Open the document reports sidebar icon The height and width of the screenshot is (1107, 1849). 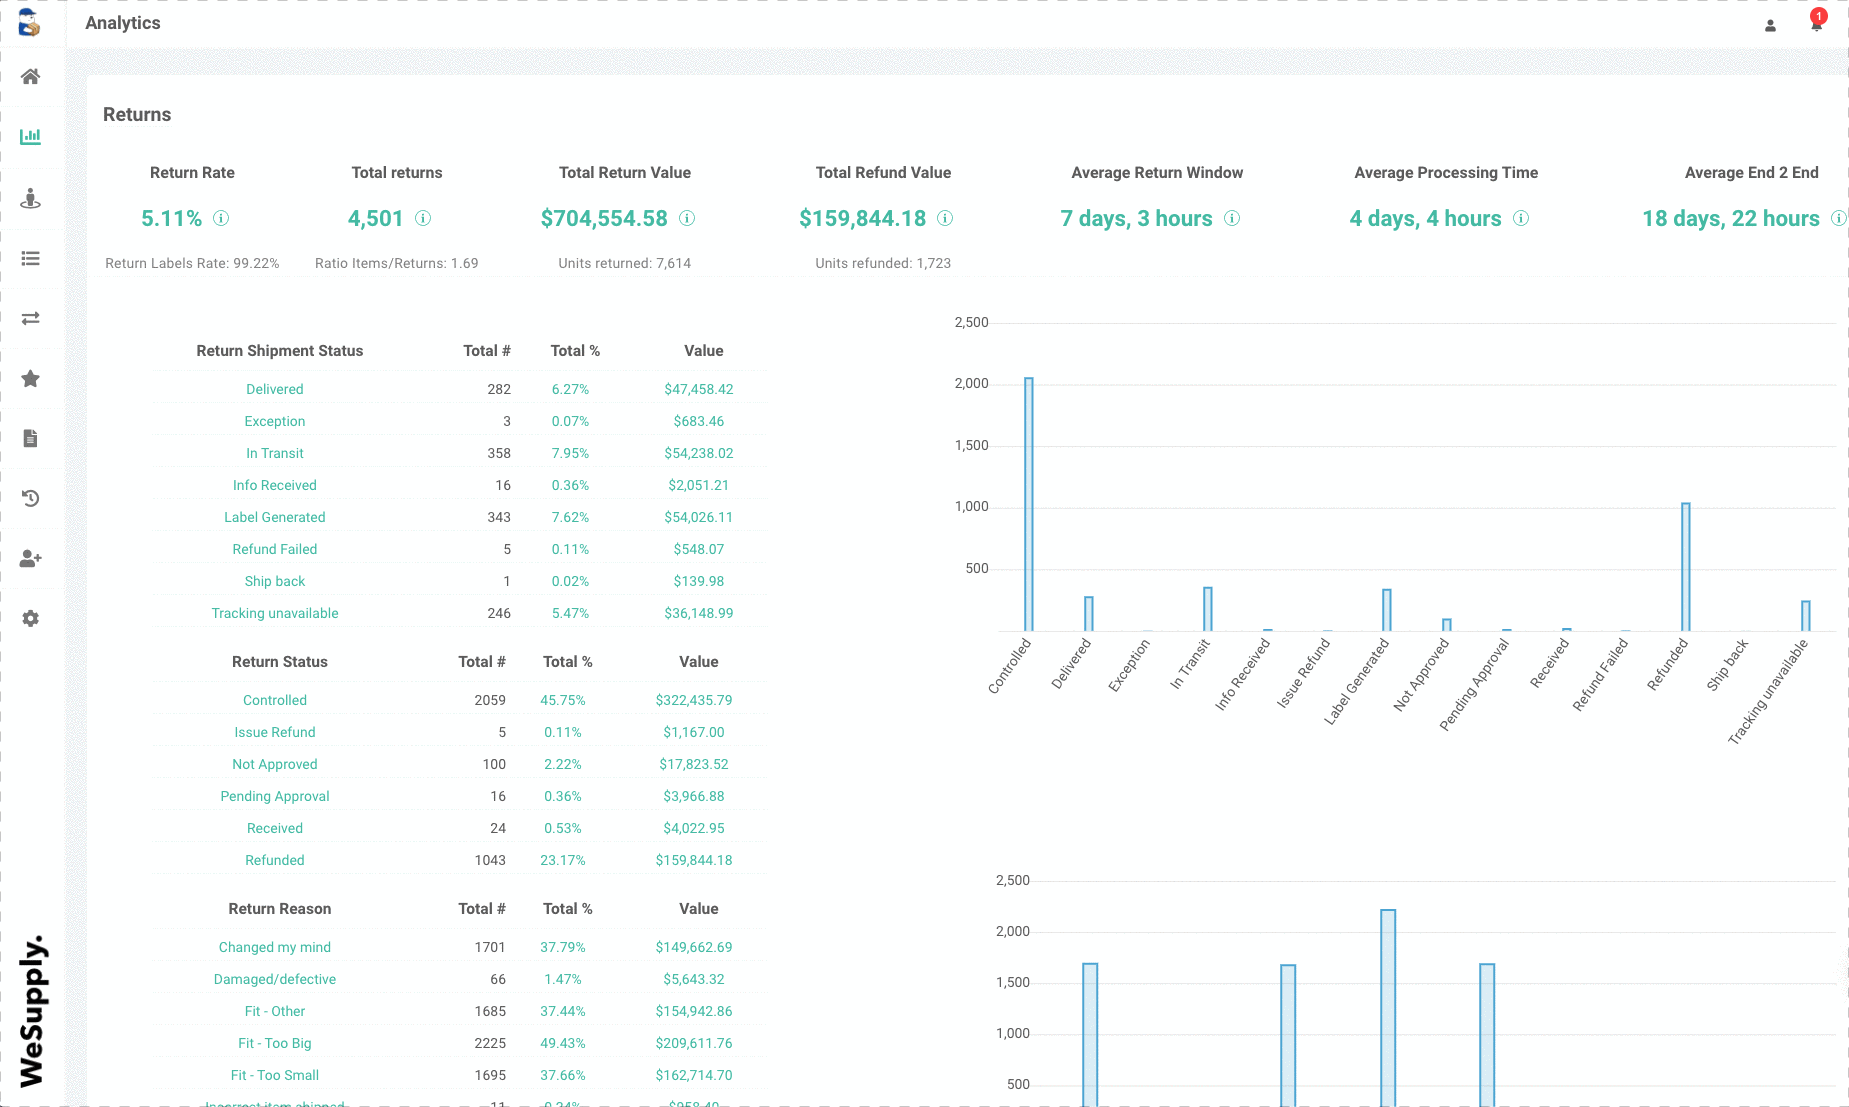[x=31, y=438]
